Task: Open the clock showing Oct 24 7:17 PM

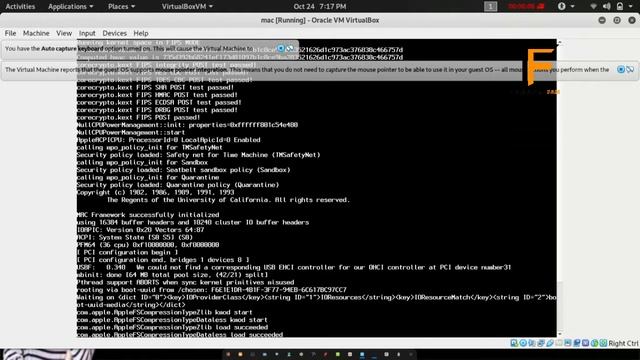Action: tap(320, 7)
